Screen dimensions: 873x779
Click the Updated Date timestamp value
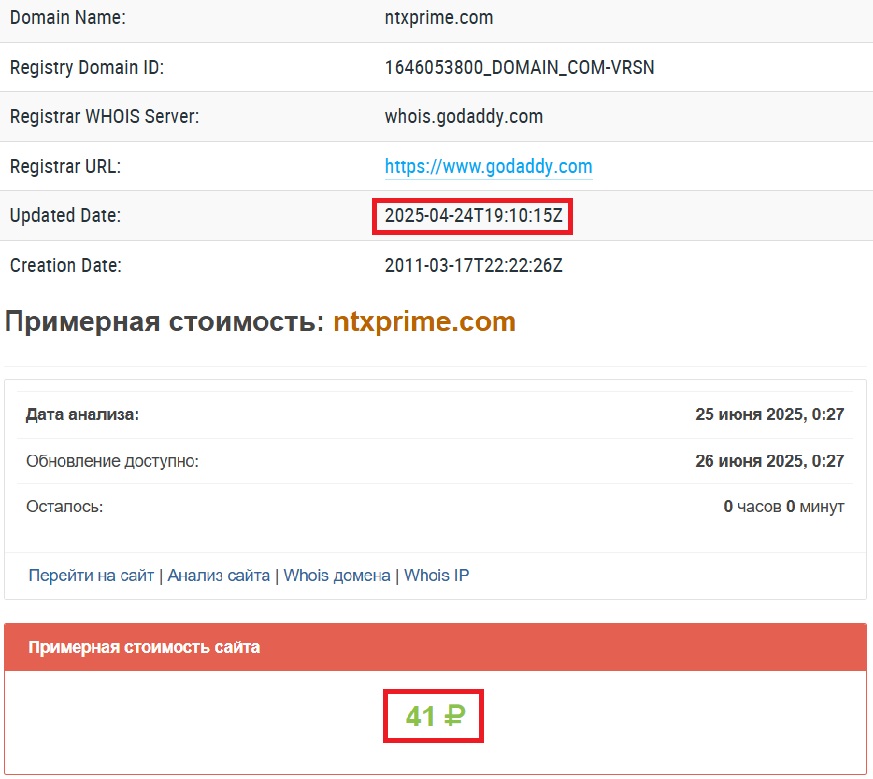[x=472, y=216]
